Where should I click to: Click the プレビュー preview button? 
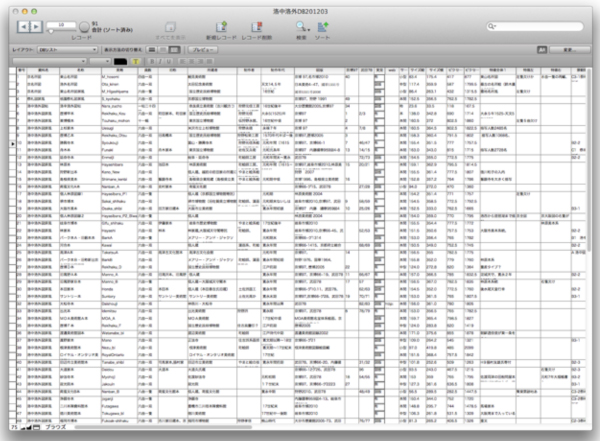(x=203, y=50)
